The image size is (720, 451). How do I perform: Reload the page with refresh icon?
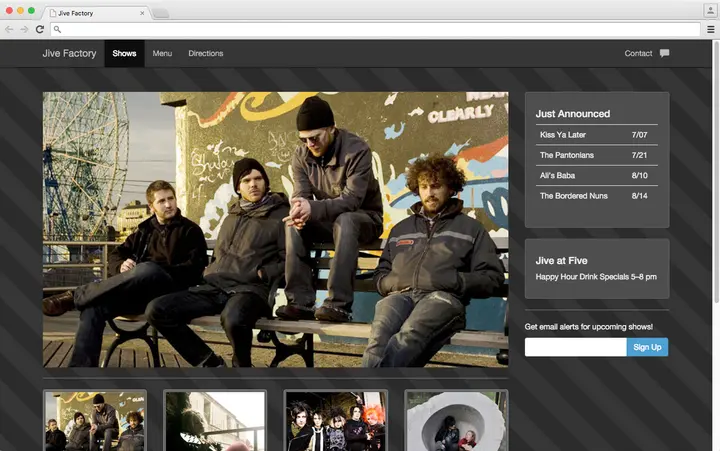40,29
